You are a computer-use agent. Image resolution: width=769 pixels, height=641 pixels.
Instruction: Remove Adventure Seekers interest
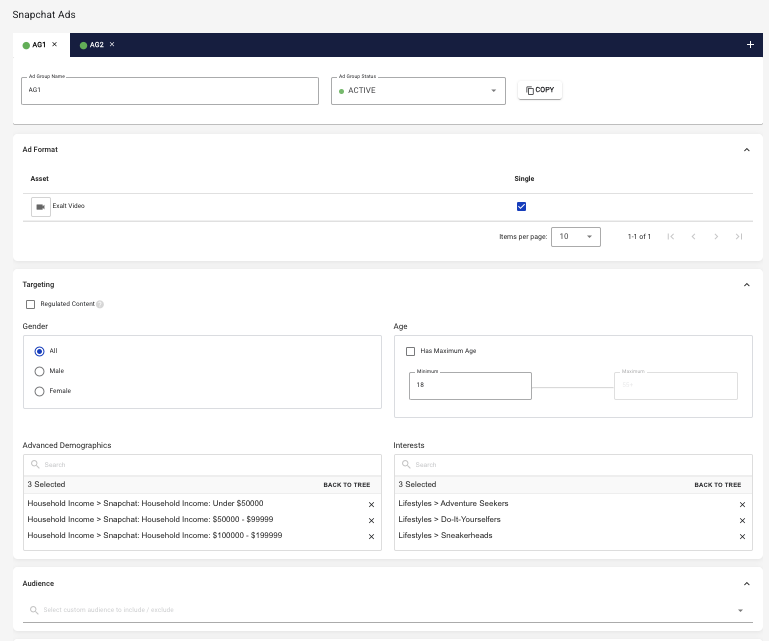742,504
